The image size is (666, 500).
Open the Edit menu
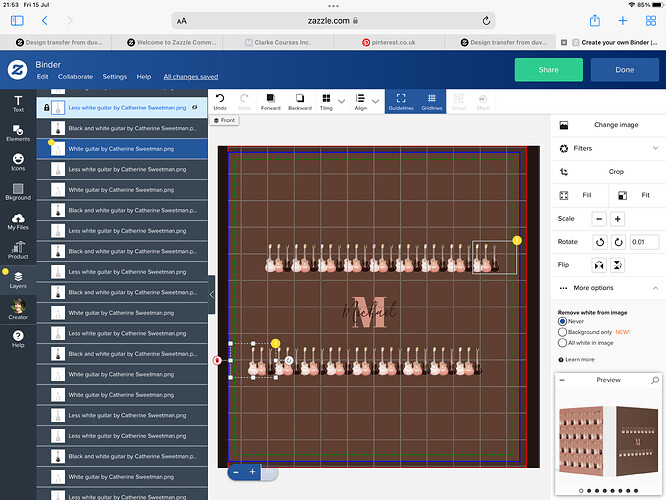[x=42, y=77]
